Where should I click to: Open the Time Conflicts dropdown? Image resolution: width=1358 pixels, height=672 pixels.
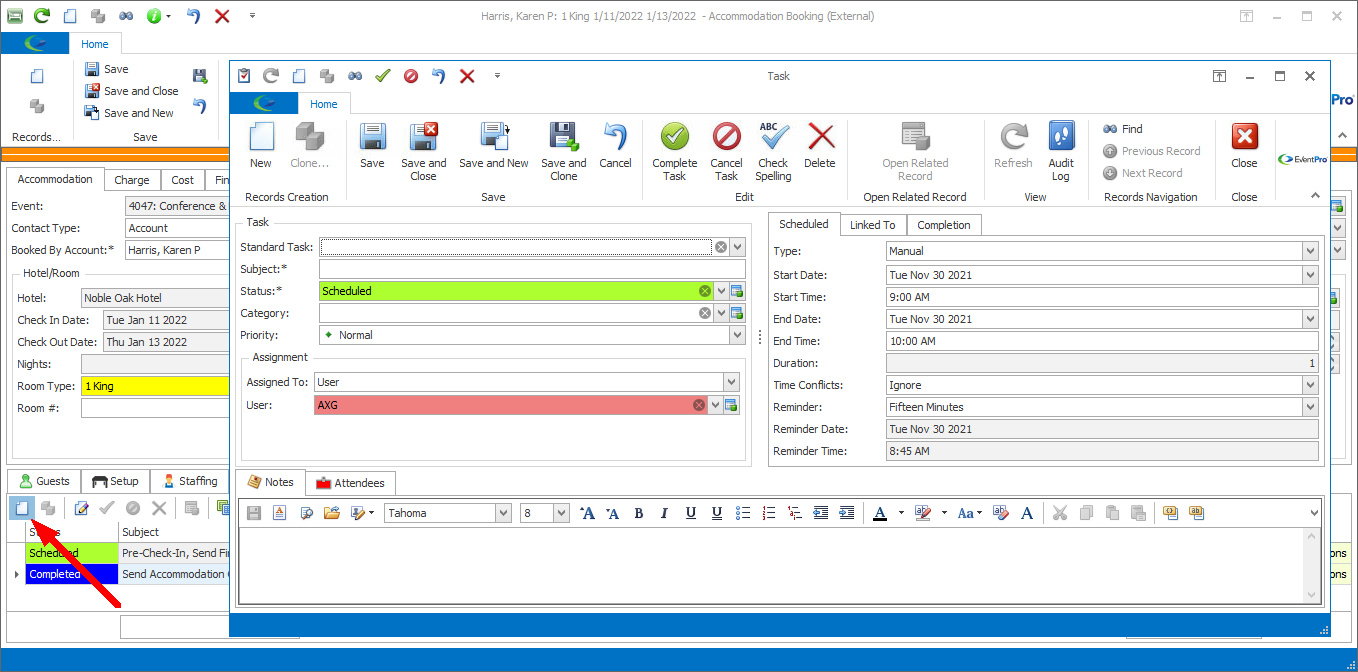click(1310, 385)
